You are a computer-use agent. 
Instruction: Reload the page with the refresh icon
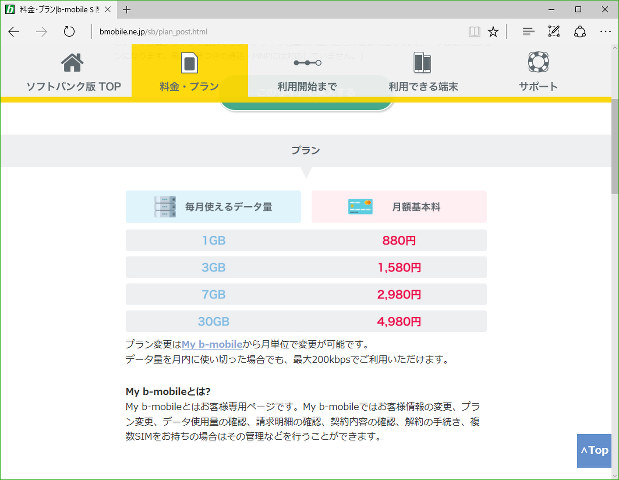click(x=69, y=32)
